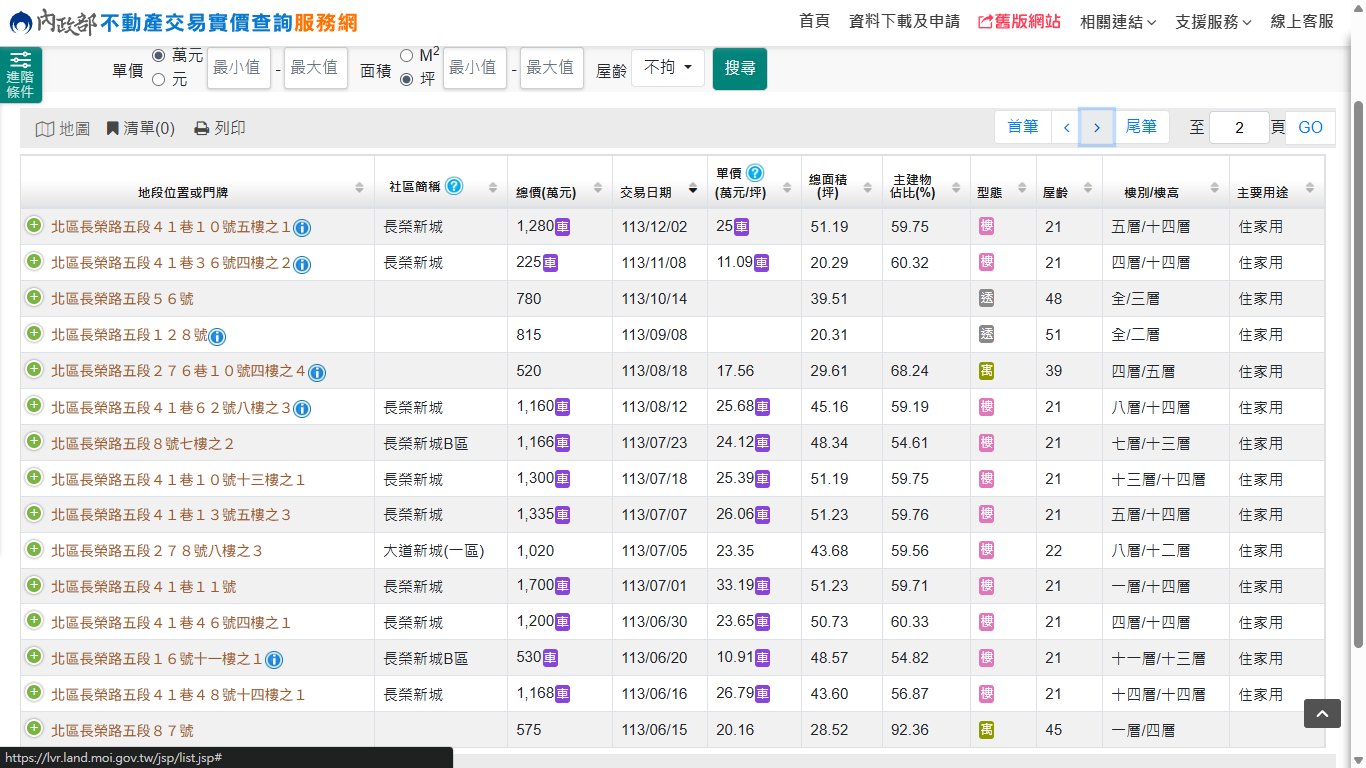
Task: Select 萬元 unit price radio
Action: [158, 56]
